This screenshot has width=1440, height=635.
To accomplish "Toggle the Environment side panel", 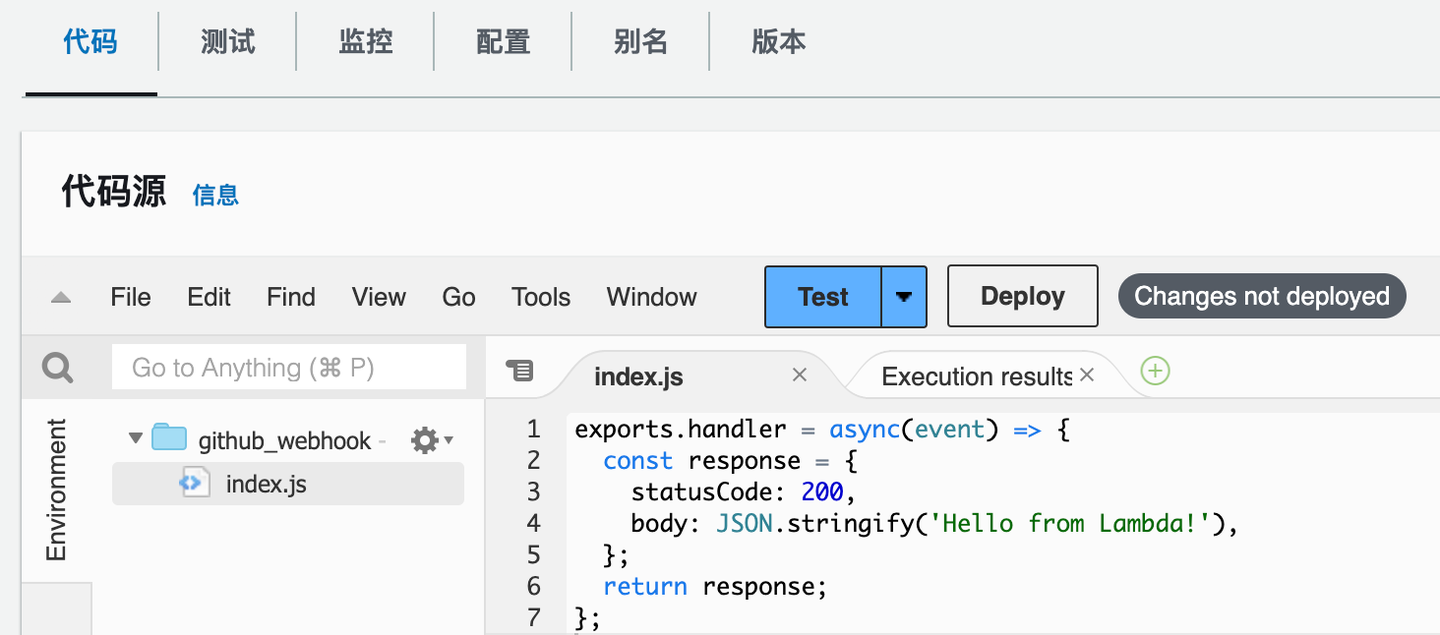I will [56, 490].
